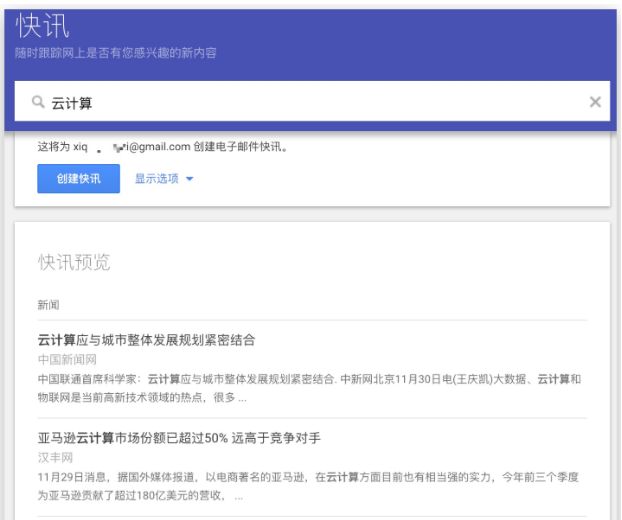This screenshot has height=520, width=622.
Task: Open the 显示选项 link
Action: click(156, 179)
